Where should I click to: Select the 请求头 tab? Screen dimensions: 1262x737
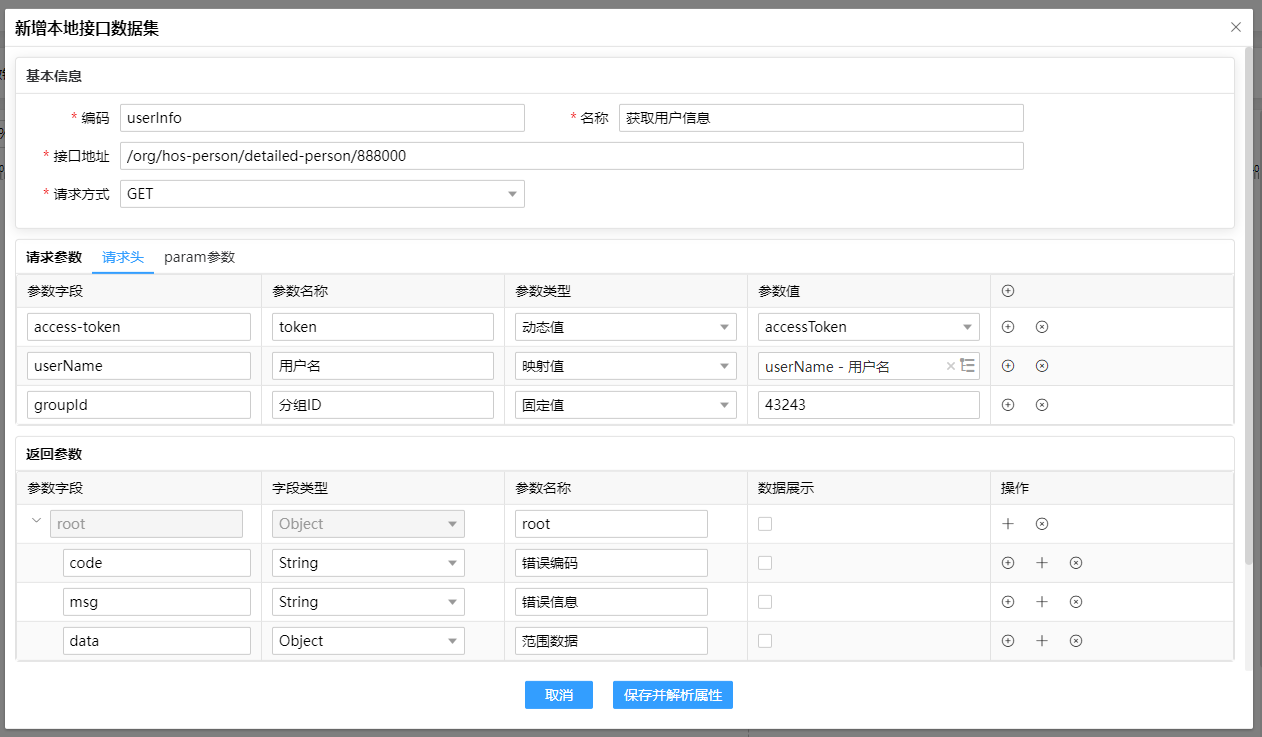(x=123, y=257)
